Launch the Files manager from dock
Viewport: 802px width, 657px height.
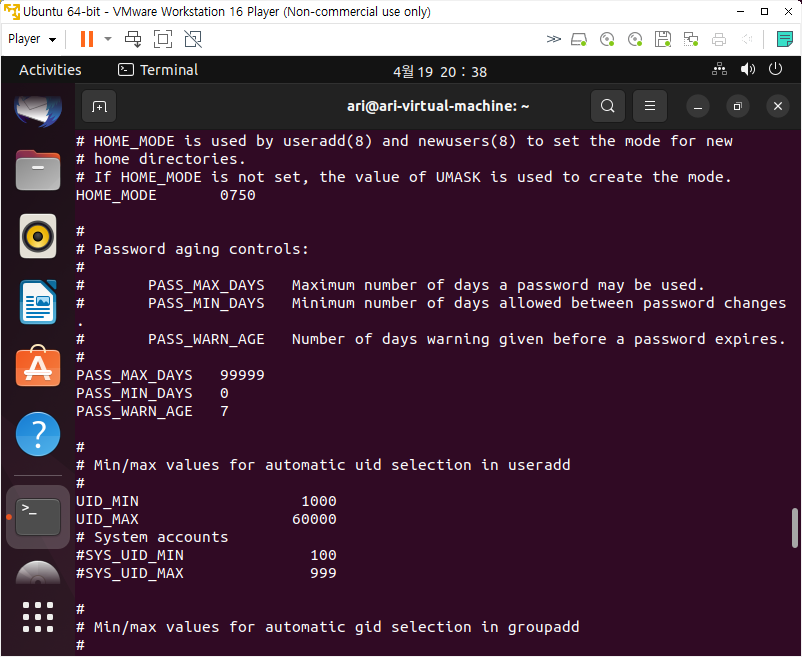(38, 171)
